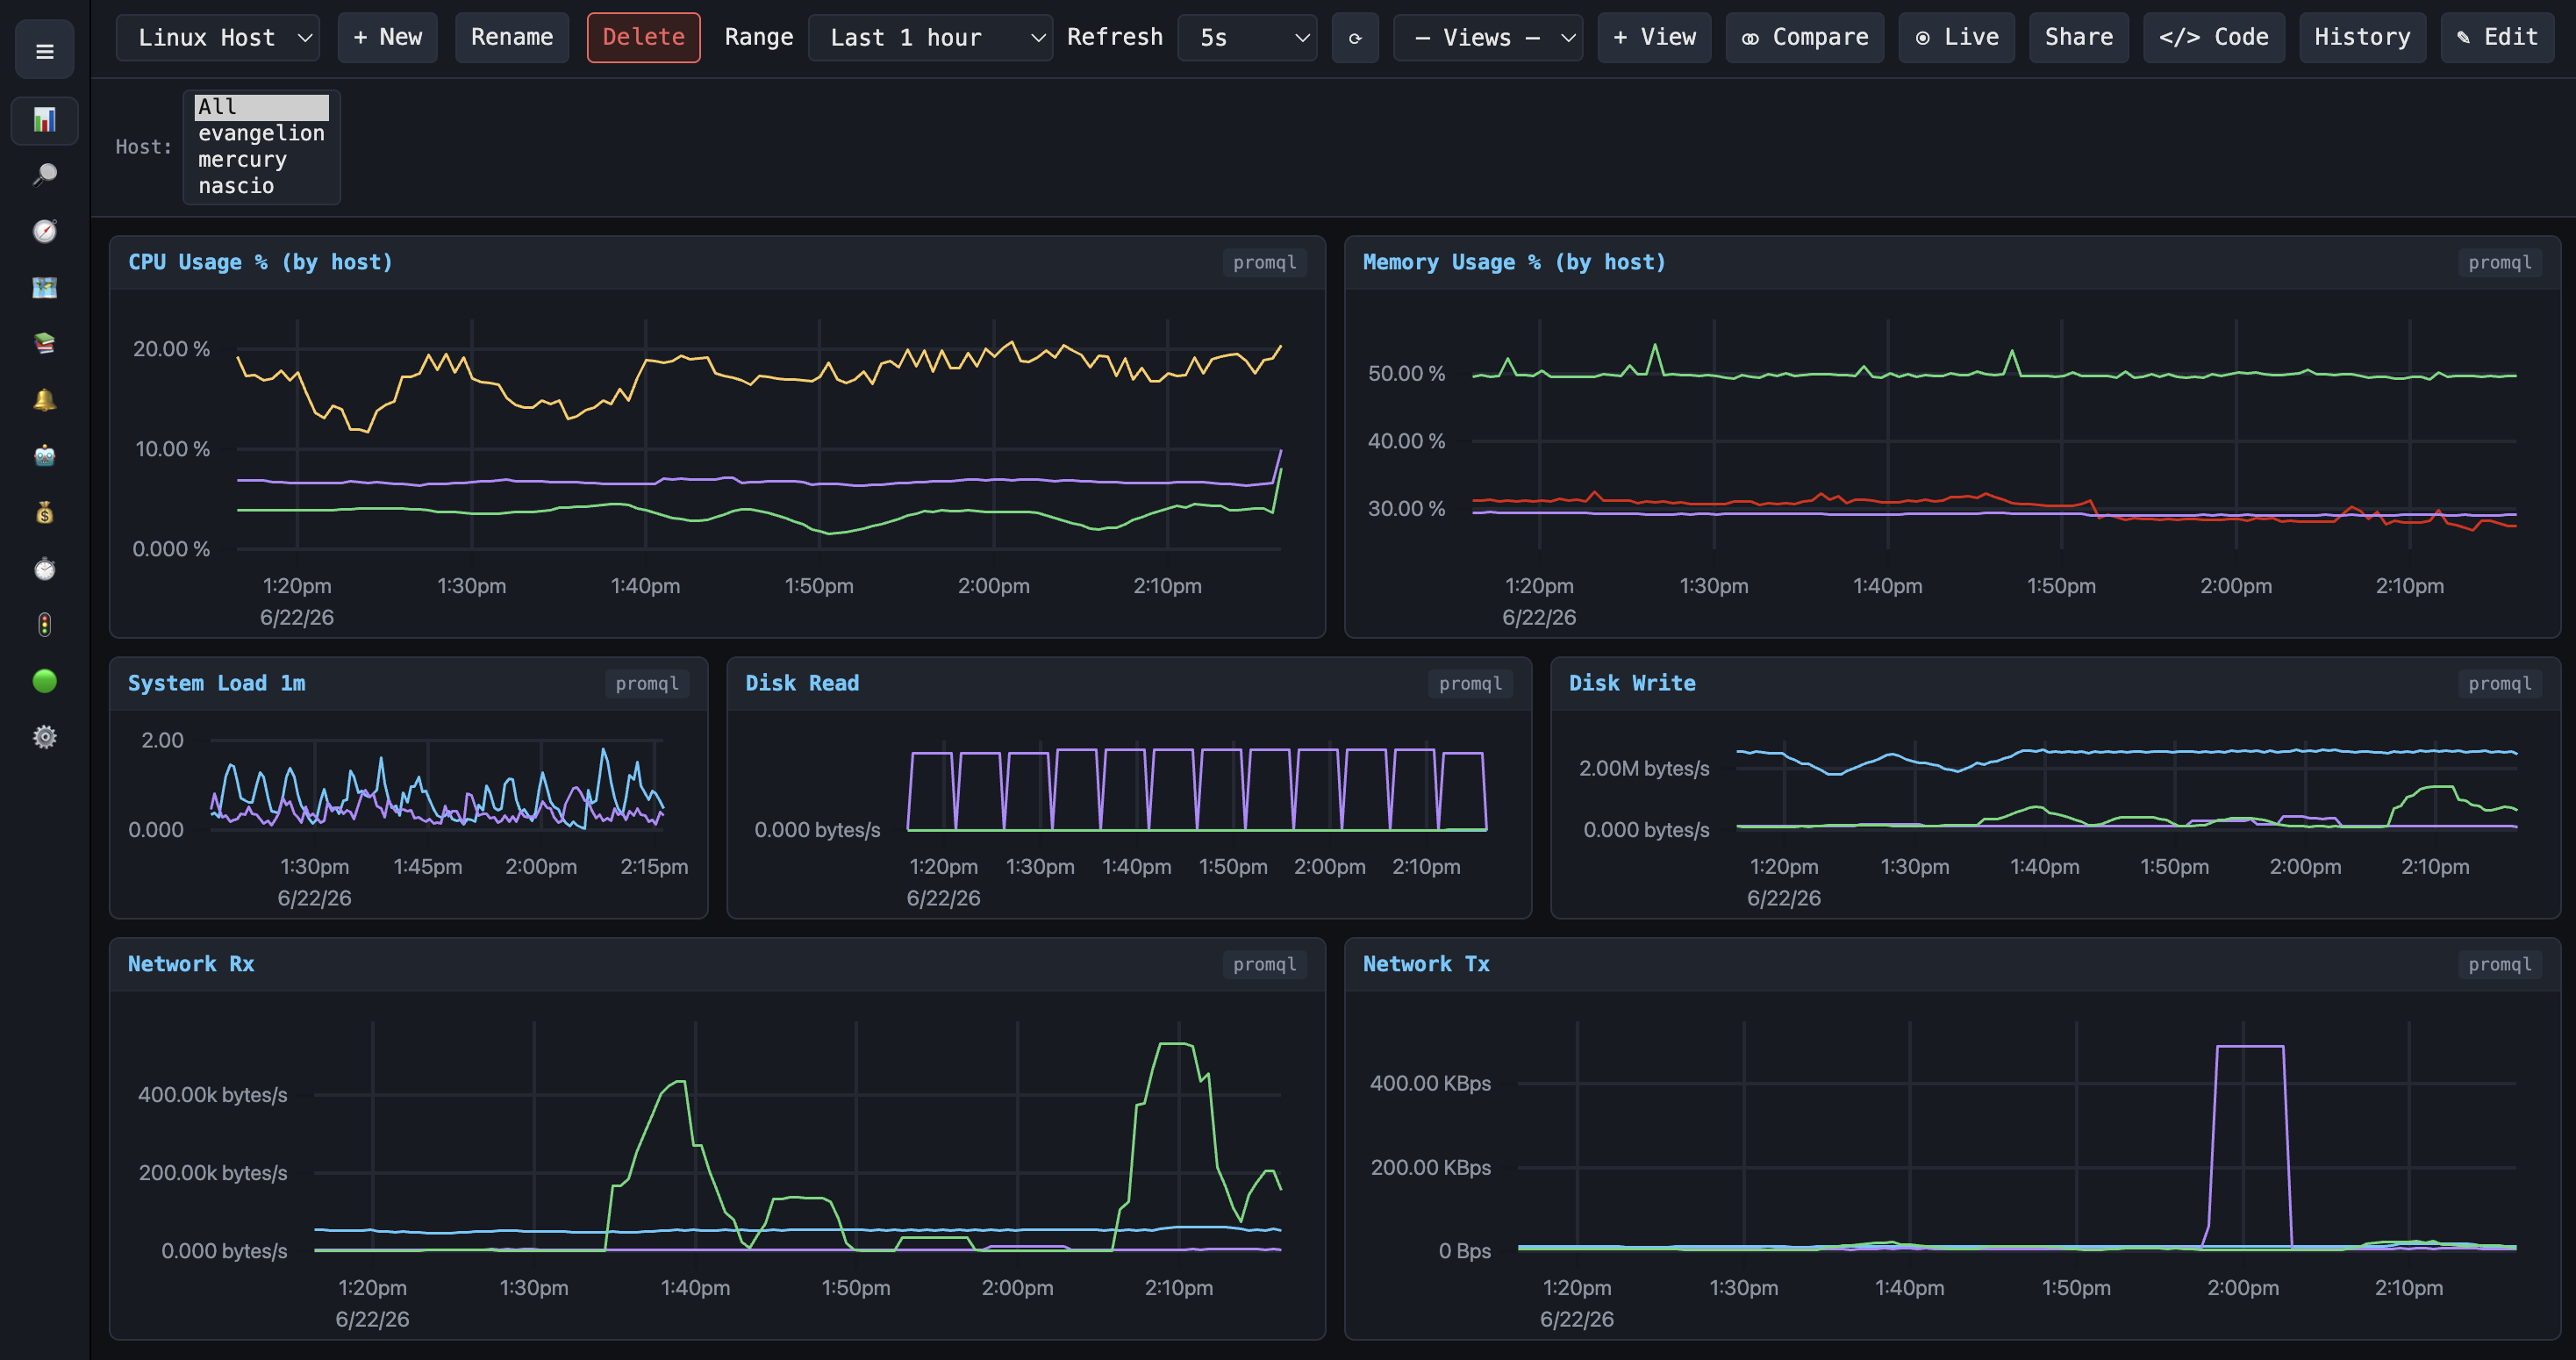Screen dimensions: 2576x1360
Task: Click the manual refresh circular arrow button
Action: point(1355,38)
